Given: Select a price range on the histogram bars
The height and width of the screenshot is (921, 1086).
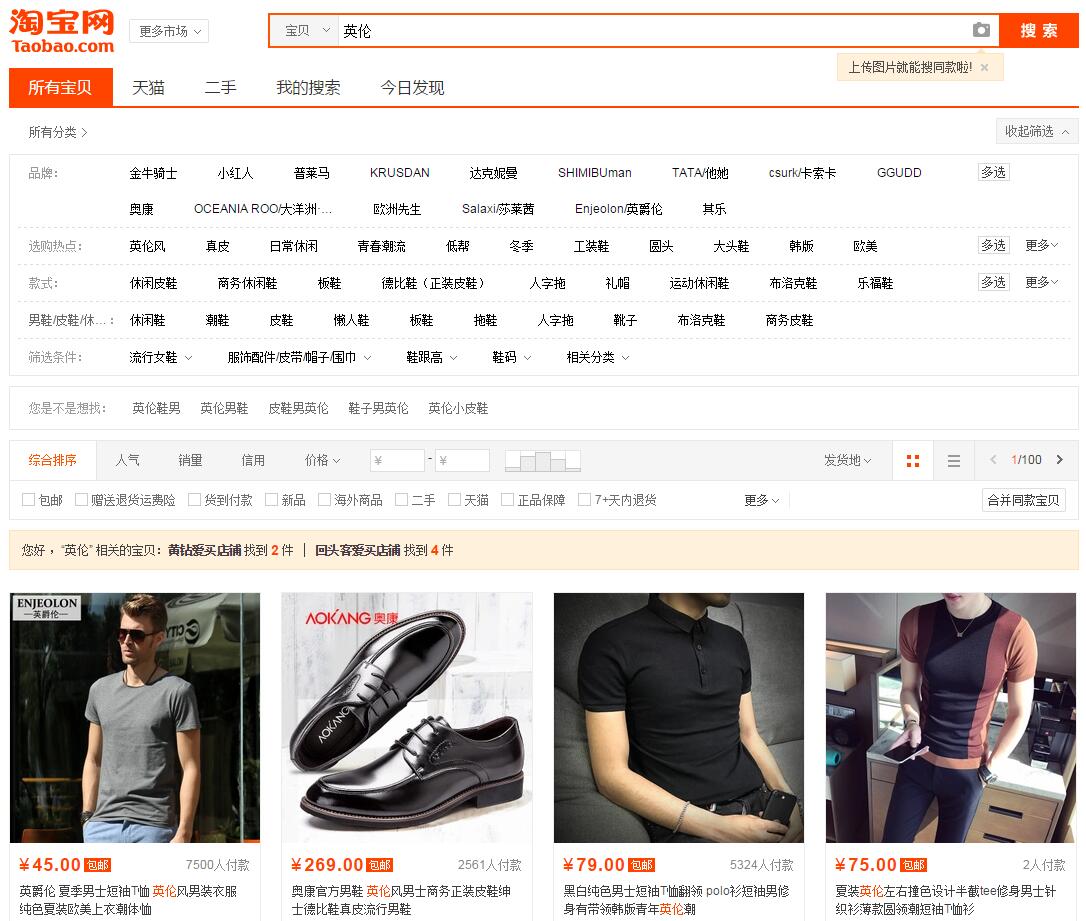Looking at the screenshot, I should coord(542,460).
